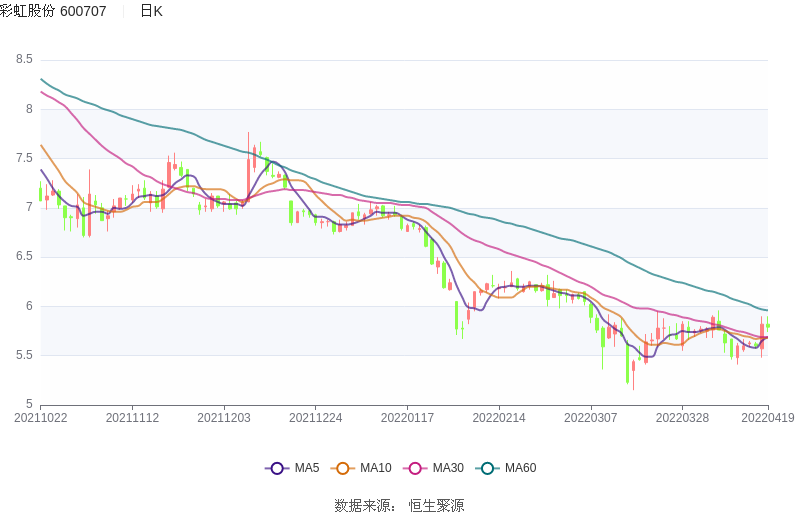Toggle MA30 line in legend

[415, 468]
